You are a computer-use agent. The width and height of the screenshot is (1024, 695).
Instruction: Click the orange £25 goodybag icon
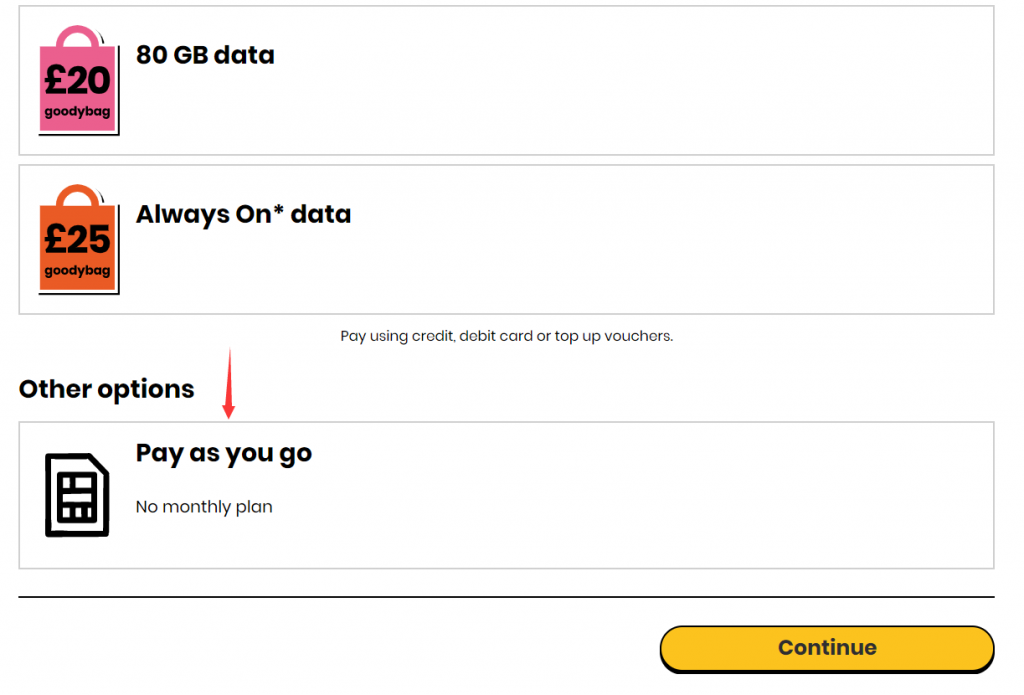(x=78, y=239)
